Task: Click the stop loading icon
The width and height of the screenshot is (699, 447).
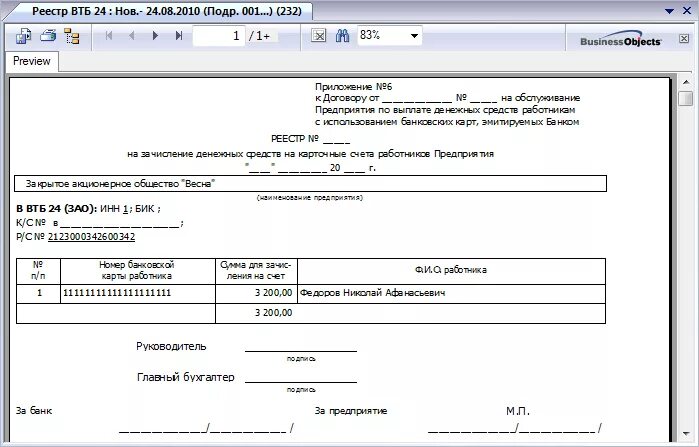Action: pos(319,36)
